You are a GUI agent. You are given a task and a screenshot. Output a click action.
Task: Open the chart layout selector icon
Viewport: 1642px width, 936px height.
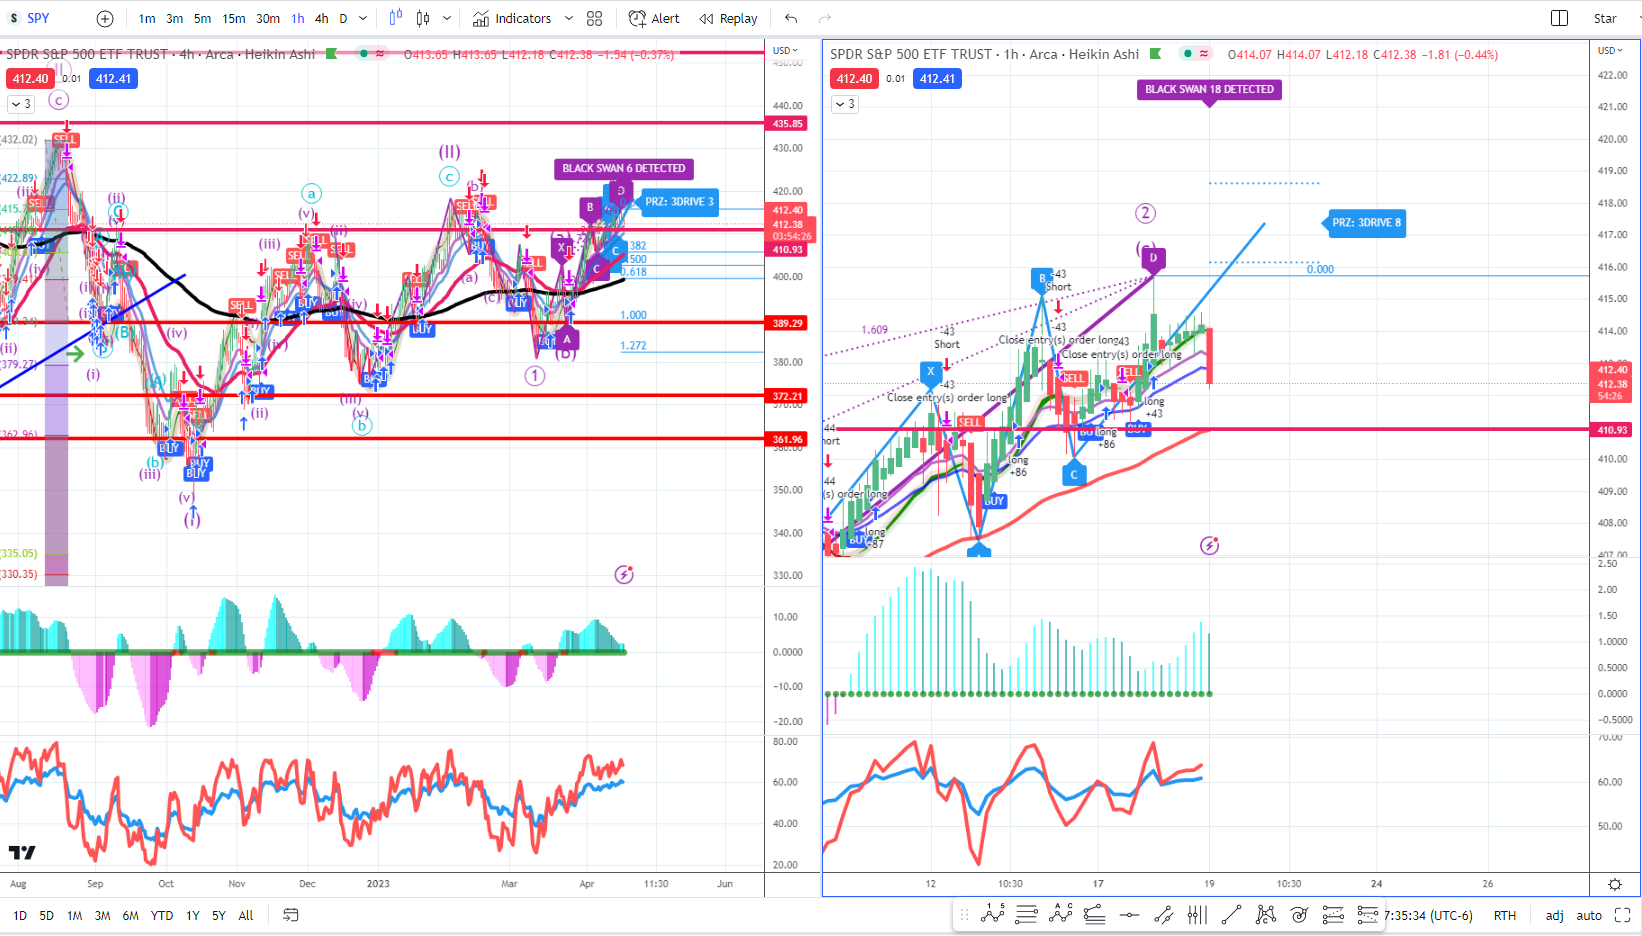tap(1559, 18)
